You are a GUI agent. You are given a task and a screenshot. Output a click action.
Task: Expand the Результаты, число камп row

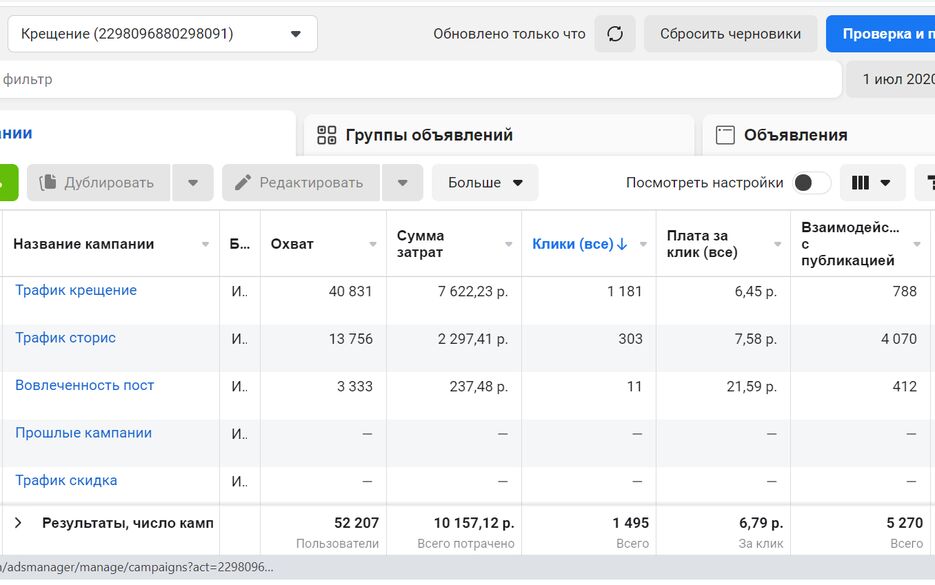point(18,523)
